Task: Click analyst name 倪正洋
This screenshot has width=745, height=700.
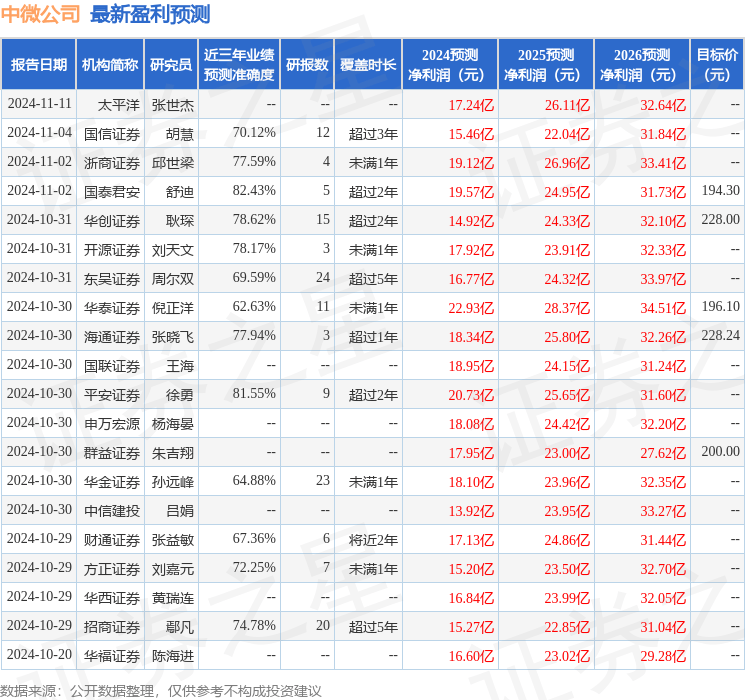Action: click(x=172, y=308)
